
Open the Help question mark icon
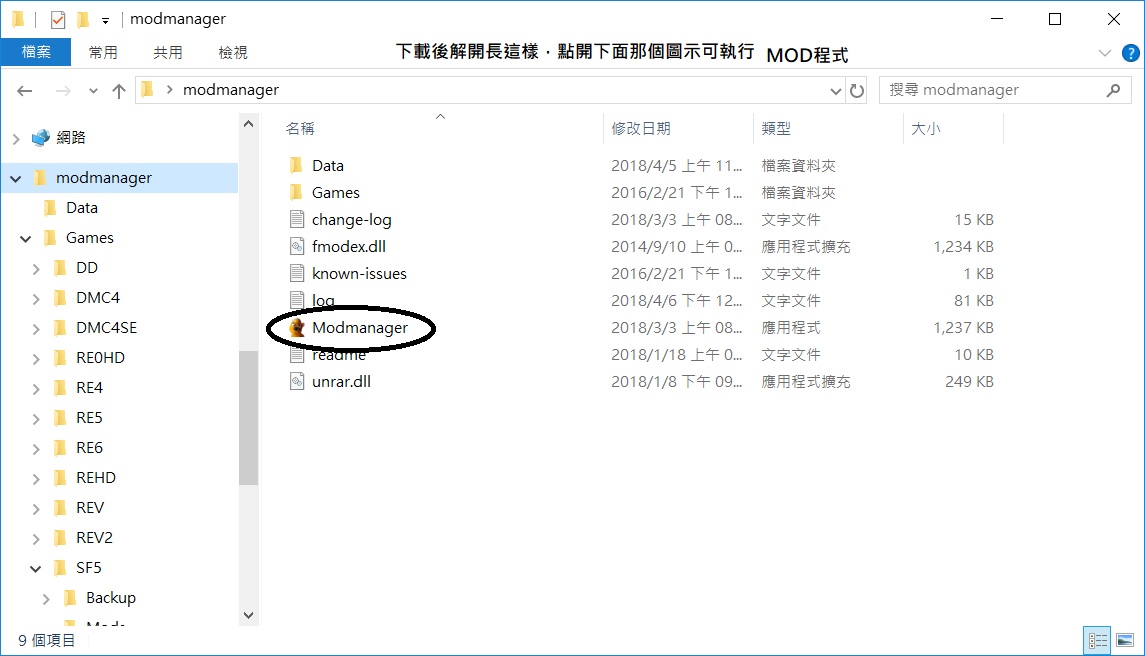[1130, 53]
